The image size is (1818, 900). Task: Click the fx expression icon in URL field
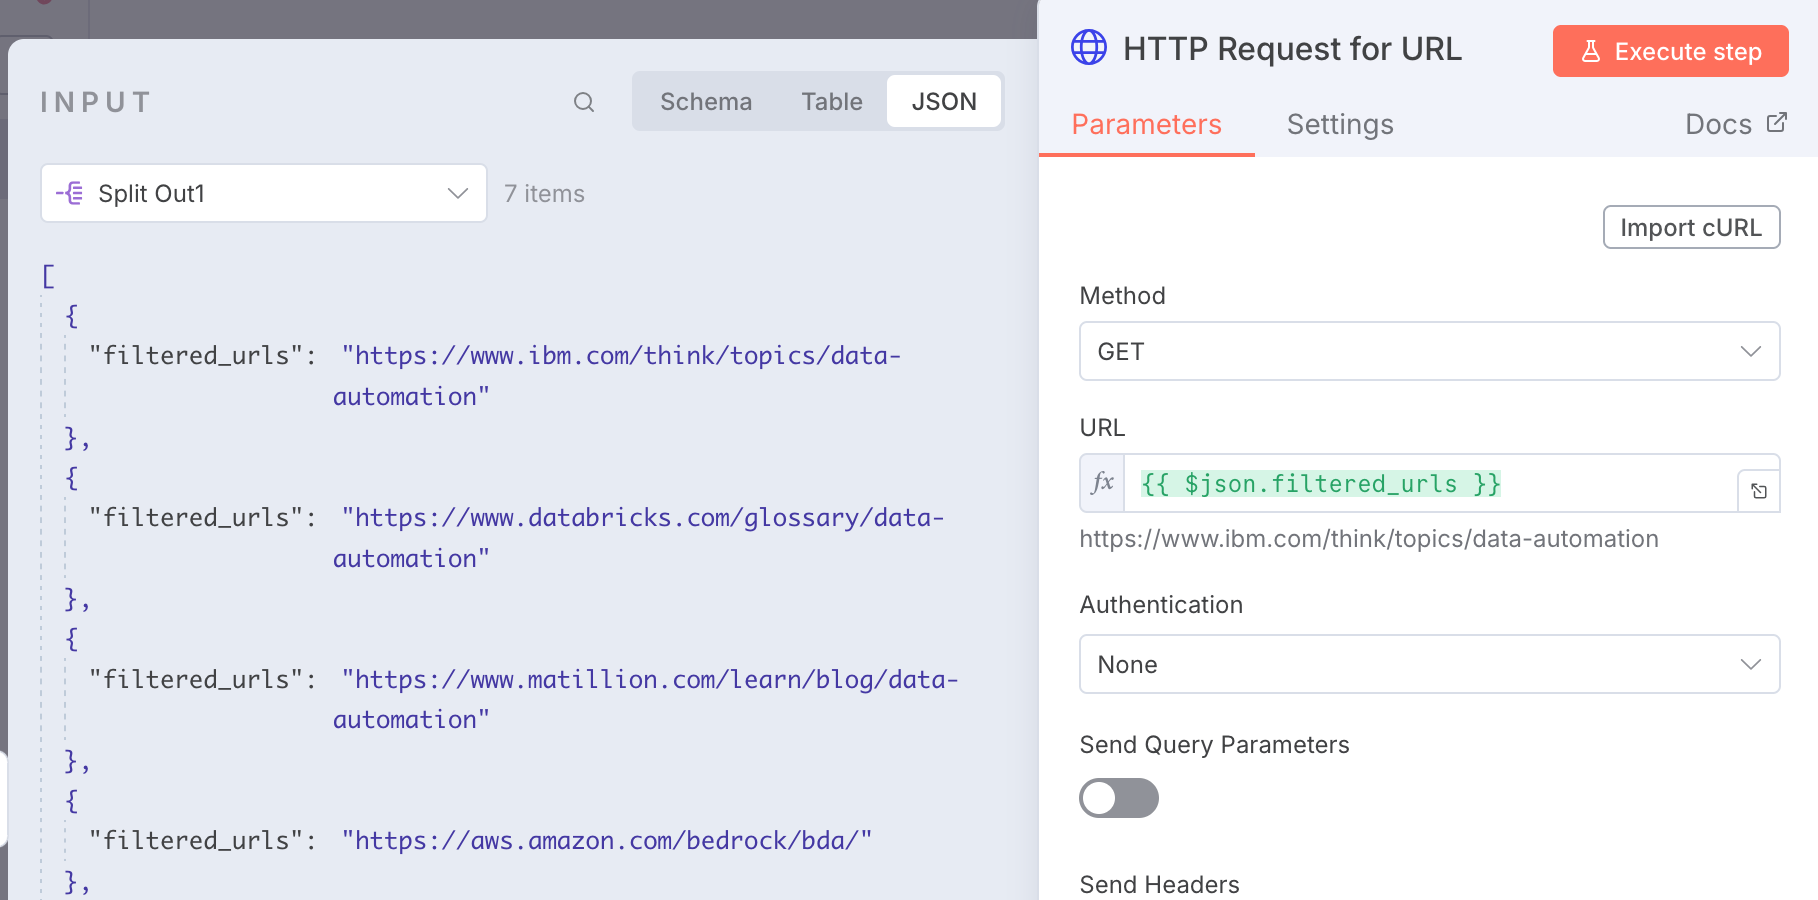click(1102, 483)
